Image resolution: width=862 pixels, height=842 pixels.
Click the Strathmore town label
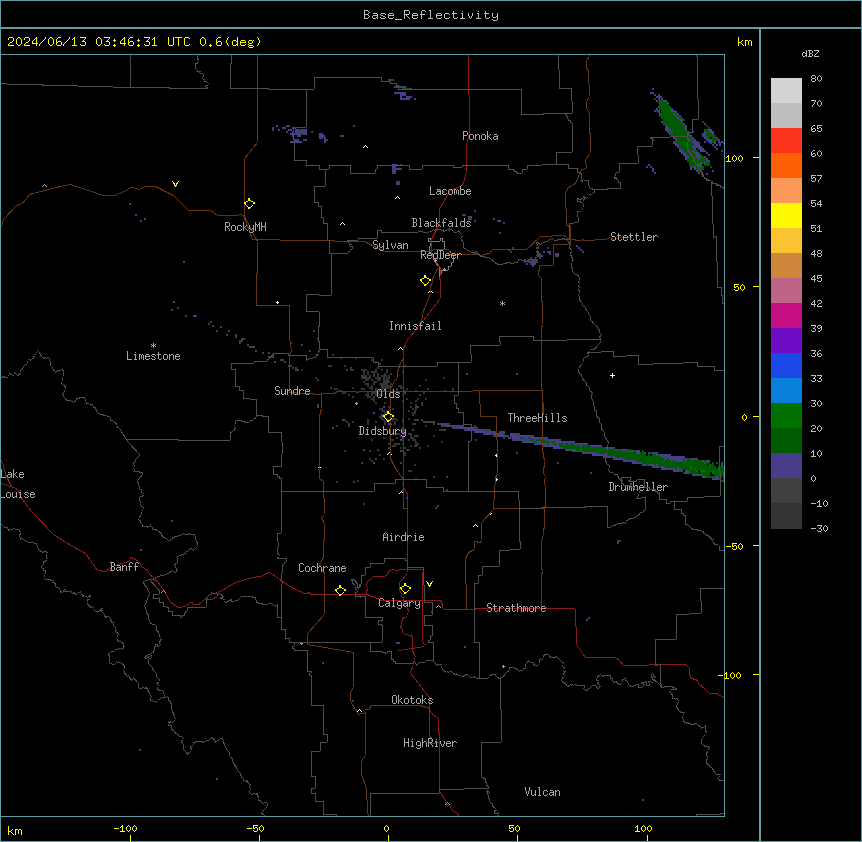[x=516, y=608]
